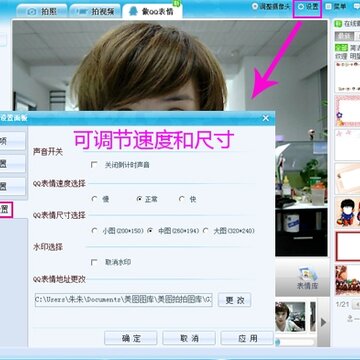The width and height of the screenshot is (360, 360).
Task: Click the speech bubble icon at top right
Action: click(356, 6)
